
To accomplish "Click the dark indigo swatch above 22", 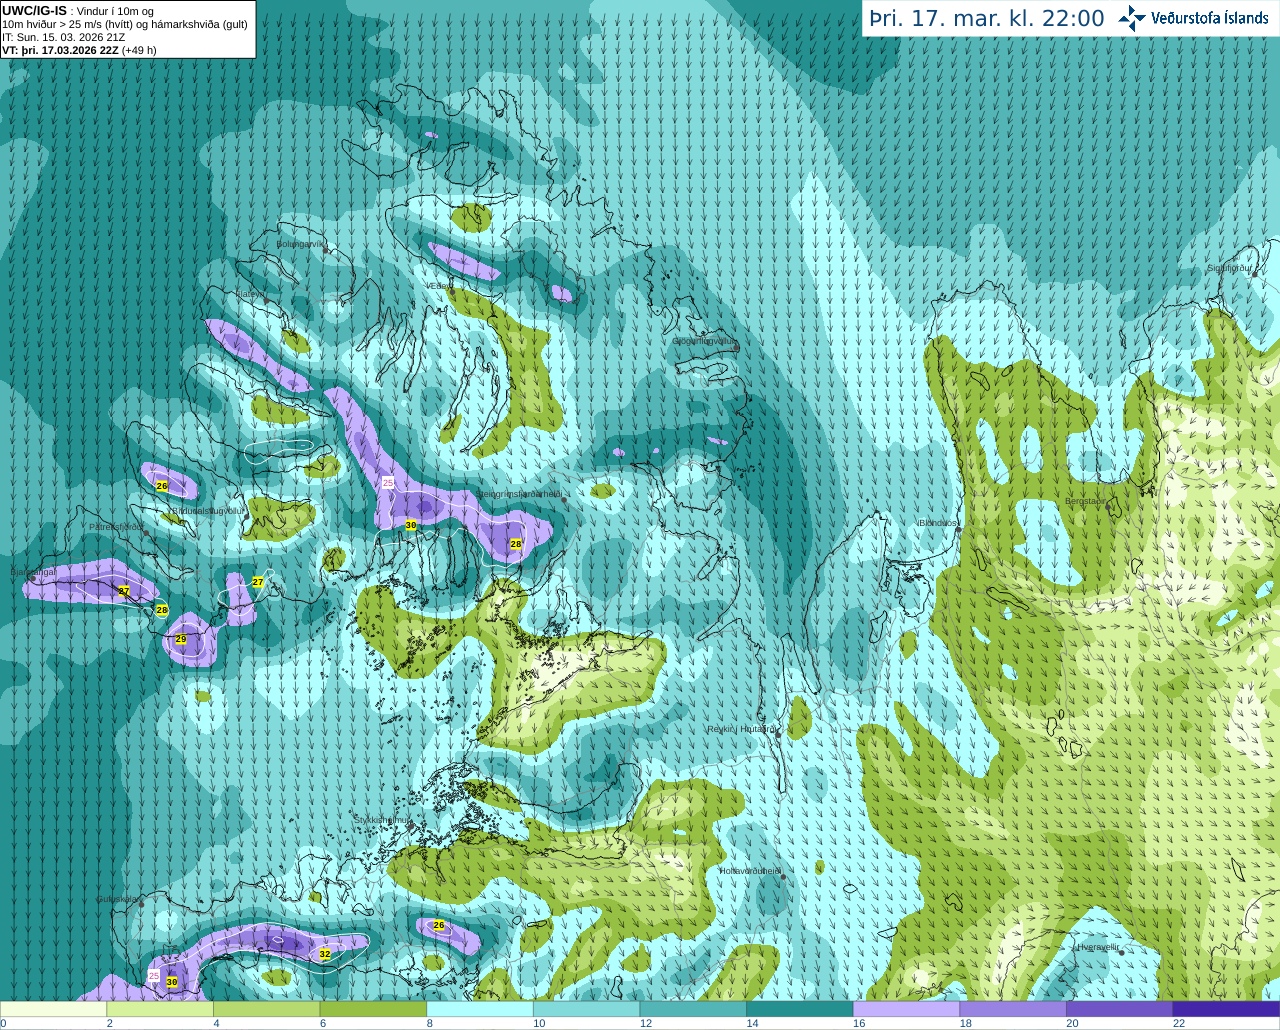I will pos(1226,1008).
